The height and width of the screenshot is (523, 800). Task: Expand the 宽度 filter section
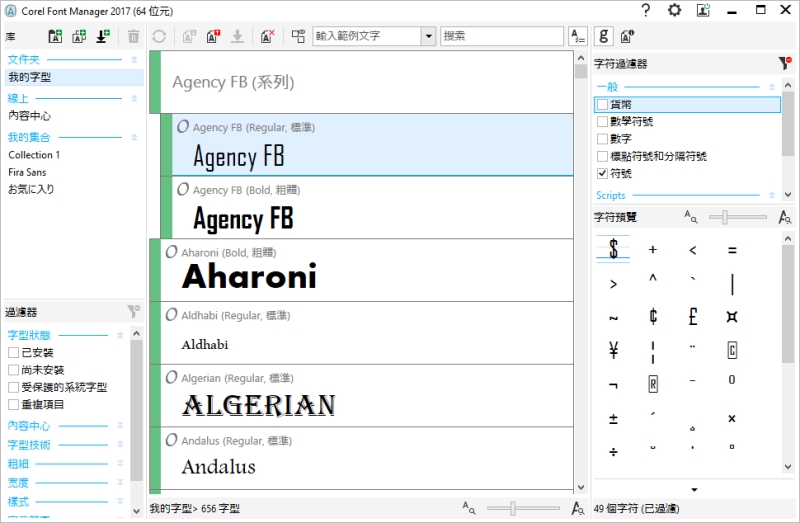pos(120,482)
